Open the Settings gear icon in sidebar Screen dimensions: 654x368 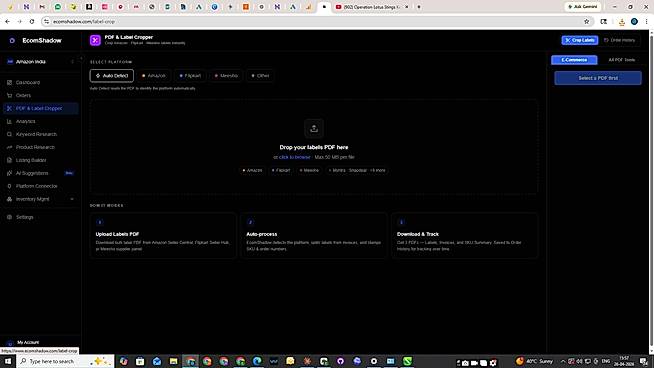click(9, 217)
